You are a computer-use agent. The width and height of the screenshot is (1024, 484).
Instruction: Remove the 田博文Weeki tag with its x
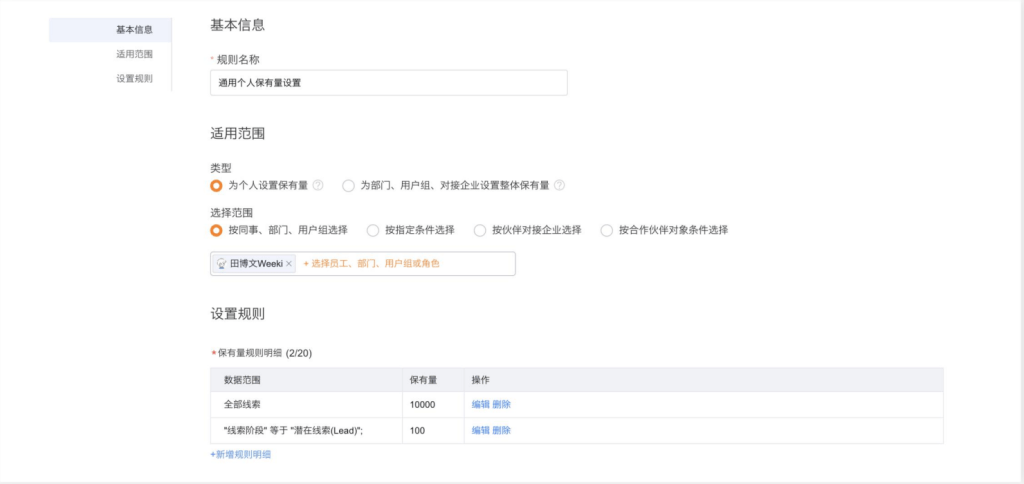pyautogui.click(x=289, y=264)
